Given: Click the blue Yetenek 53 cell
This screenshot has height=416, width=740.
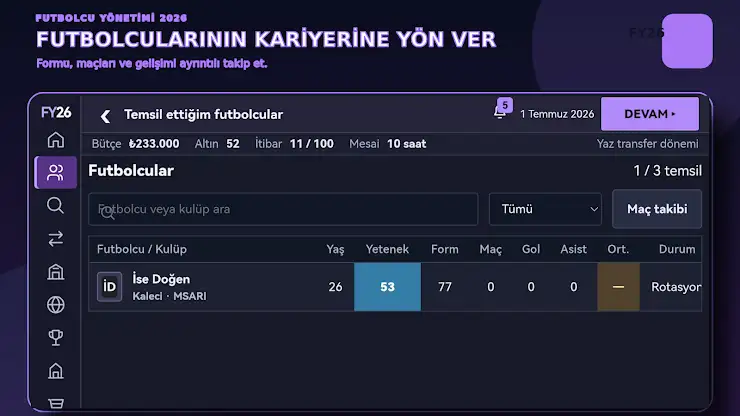Looking at the screenshot, I should tap(387, 287).
